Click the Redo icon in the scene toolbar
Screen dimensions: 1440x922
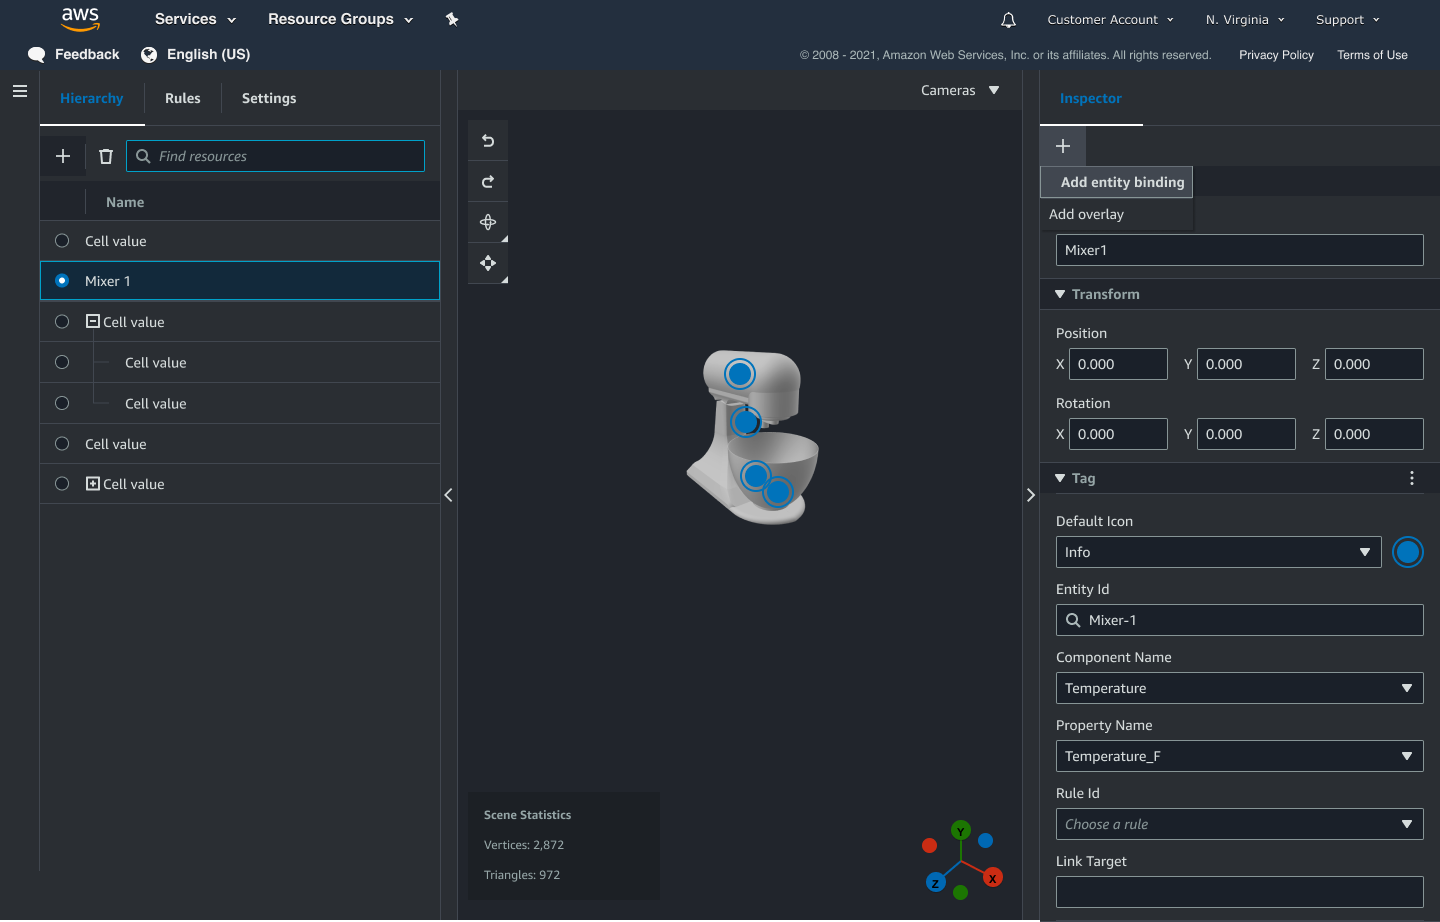(488, 181)
